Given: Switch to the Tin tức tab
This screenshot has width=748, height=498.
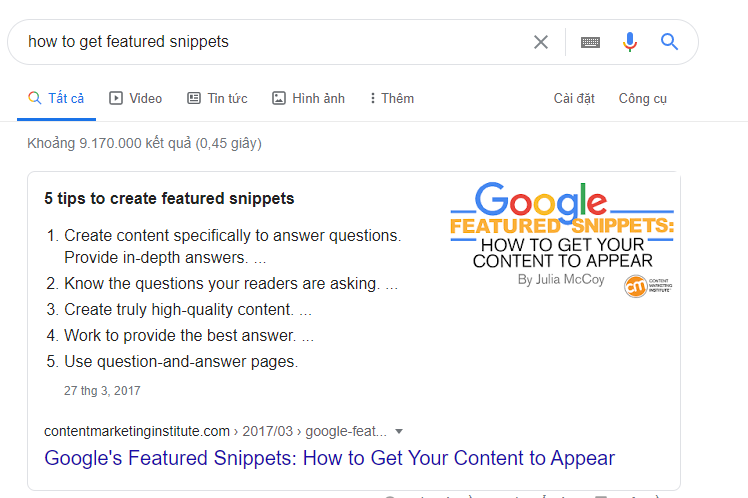Looking at the screenshot, I should click(x=227, y=98).
